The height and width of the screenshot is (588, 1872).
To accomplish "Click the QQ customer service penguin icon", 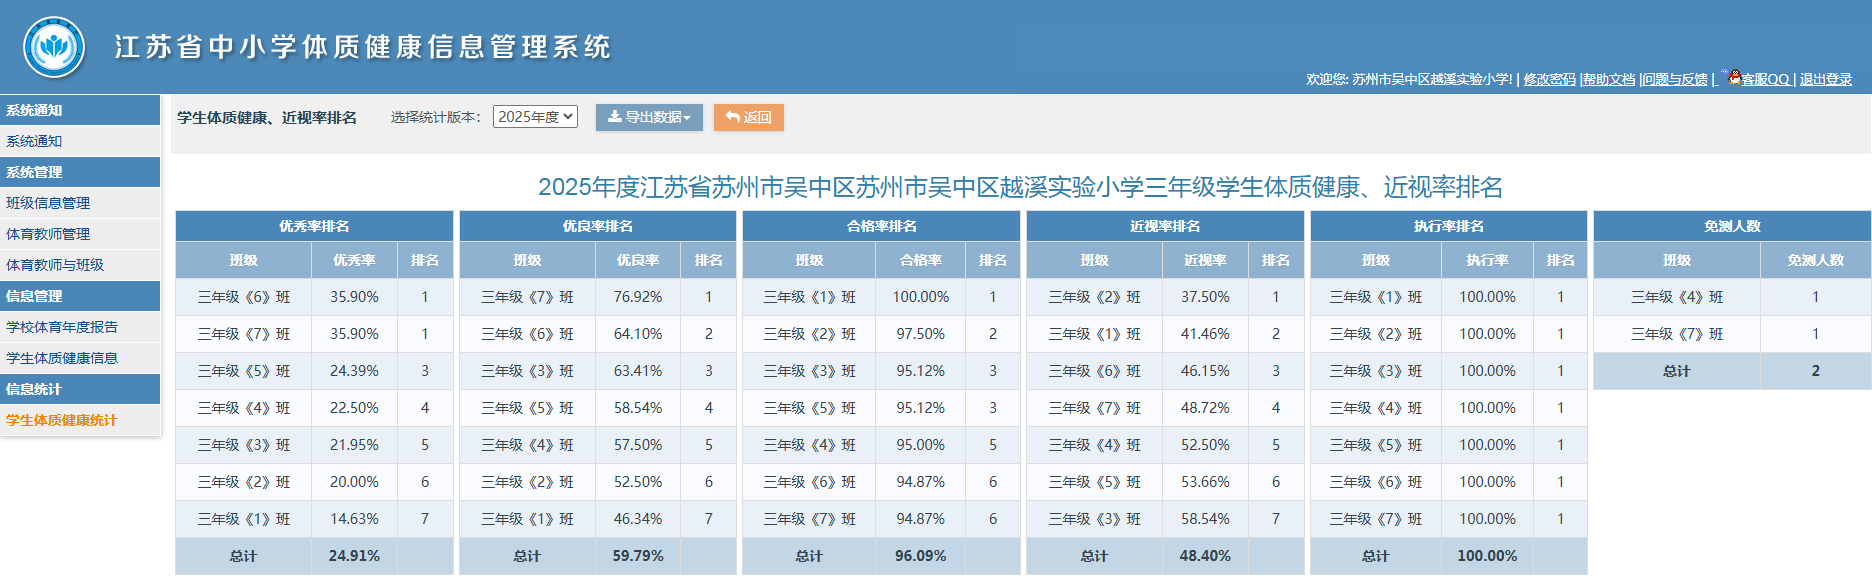I will [1734, 77].
